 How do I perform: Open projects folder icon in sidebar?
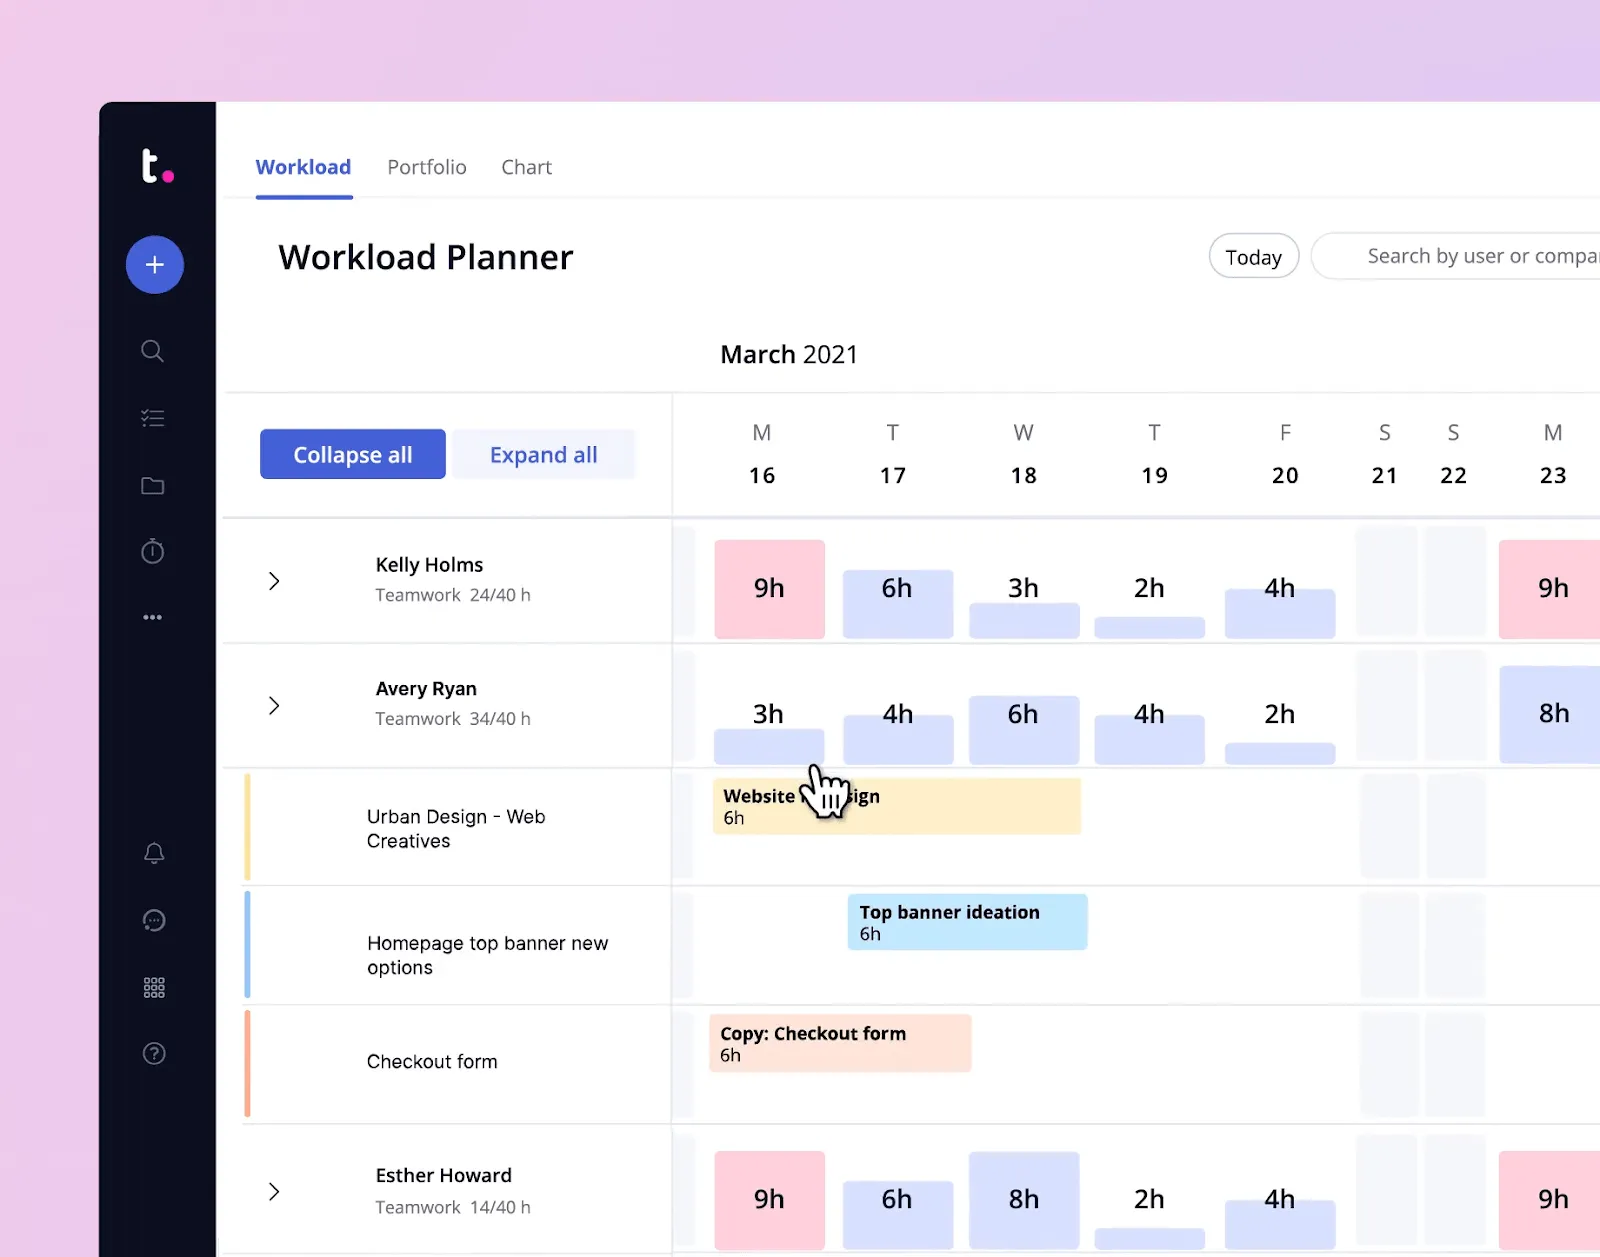[153, 486]
